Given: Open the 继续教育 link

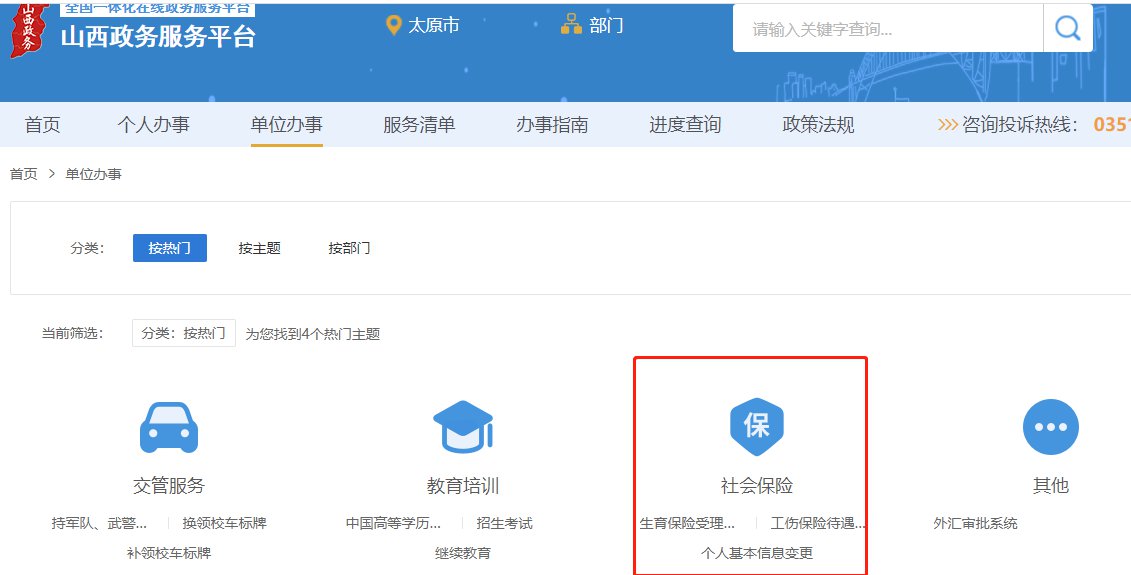Looking at the screenshot, I should click(463, 553).
